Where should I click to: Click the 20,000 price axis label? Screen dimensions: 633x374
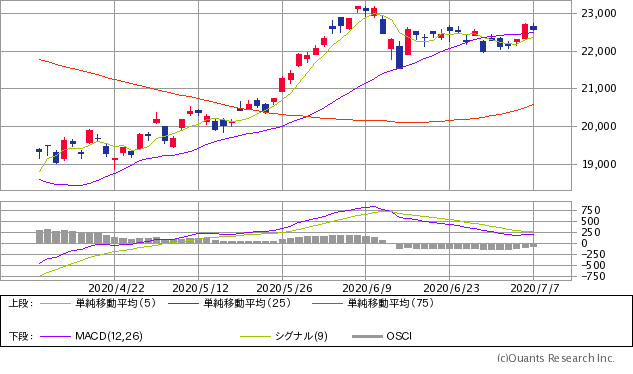[x=599, y=126]
